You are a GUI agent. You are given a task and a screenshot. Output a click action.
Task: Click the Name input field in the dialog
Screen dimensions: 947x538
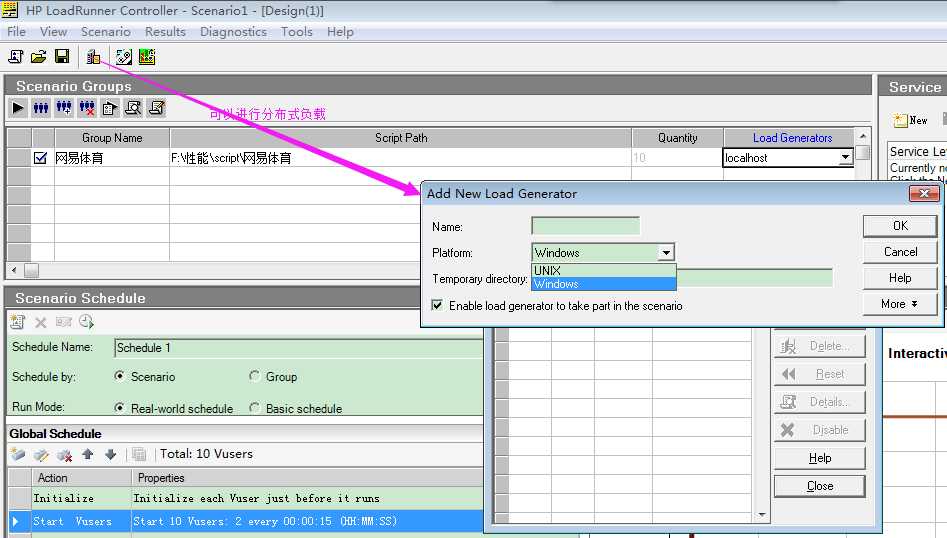click(x=585, y=226)
